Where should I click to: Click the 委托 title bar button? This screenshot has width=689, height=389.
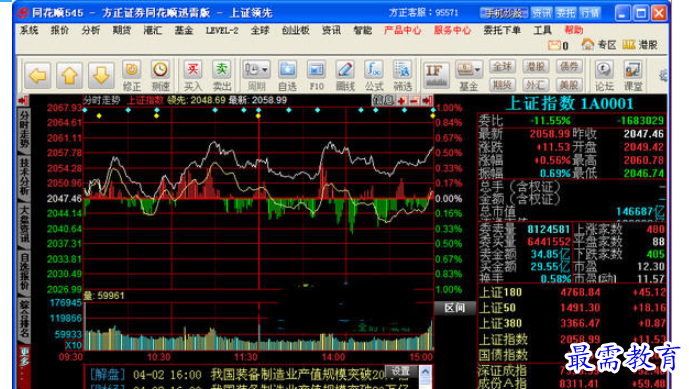(565, 13)
